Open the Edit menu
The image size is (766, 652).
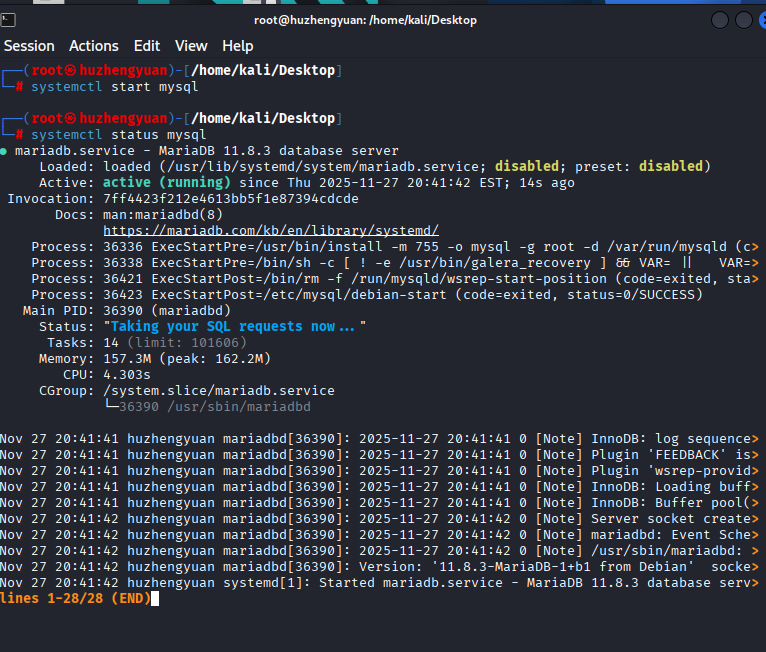147,46
